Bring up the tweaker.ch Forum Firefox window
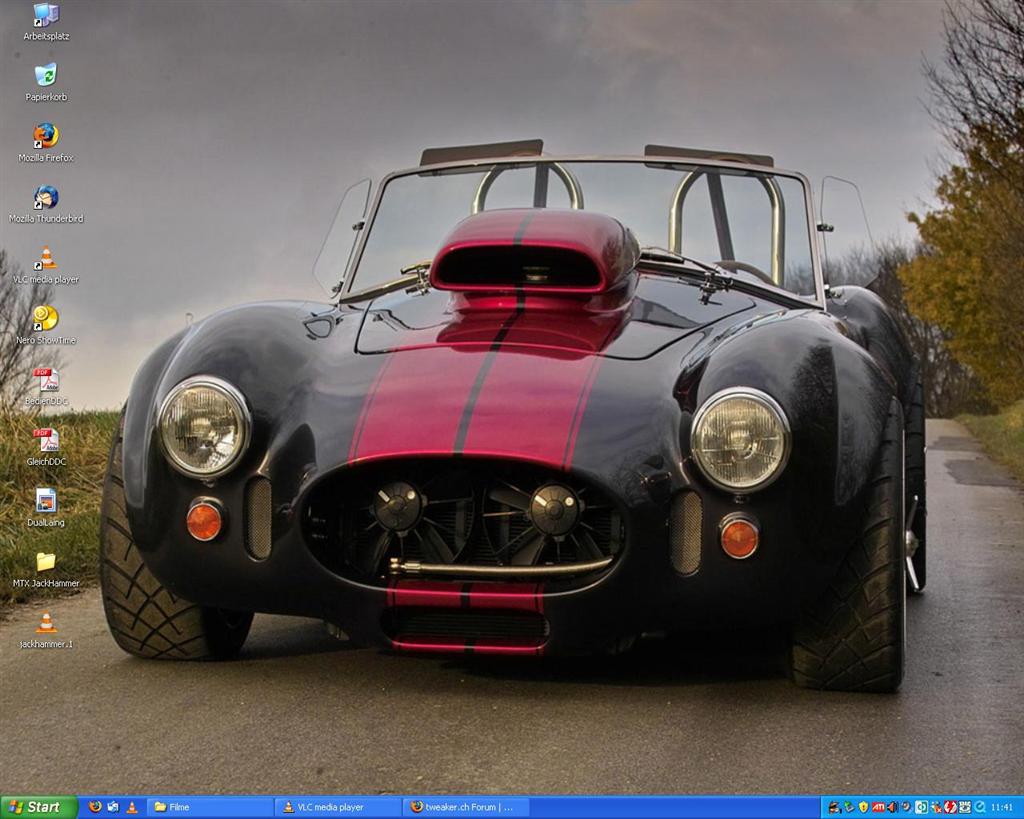The image size is (1024, 819). [466, 807]
